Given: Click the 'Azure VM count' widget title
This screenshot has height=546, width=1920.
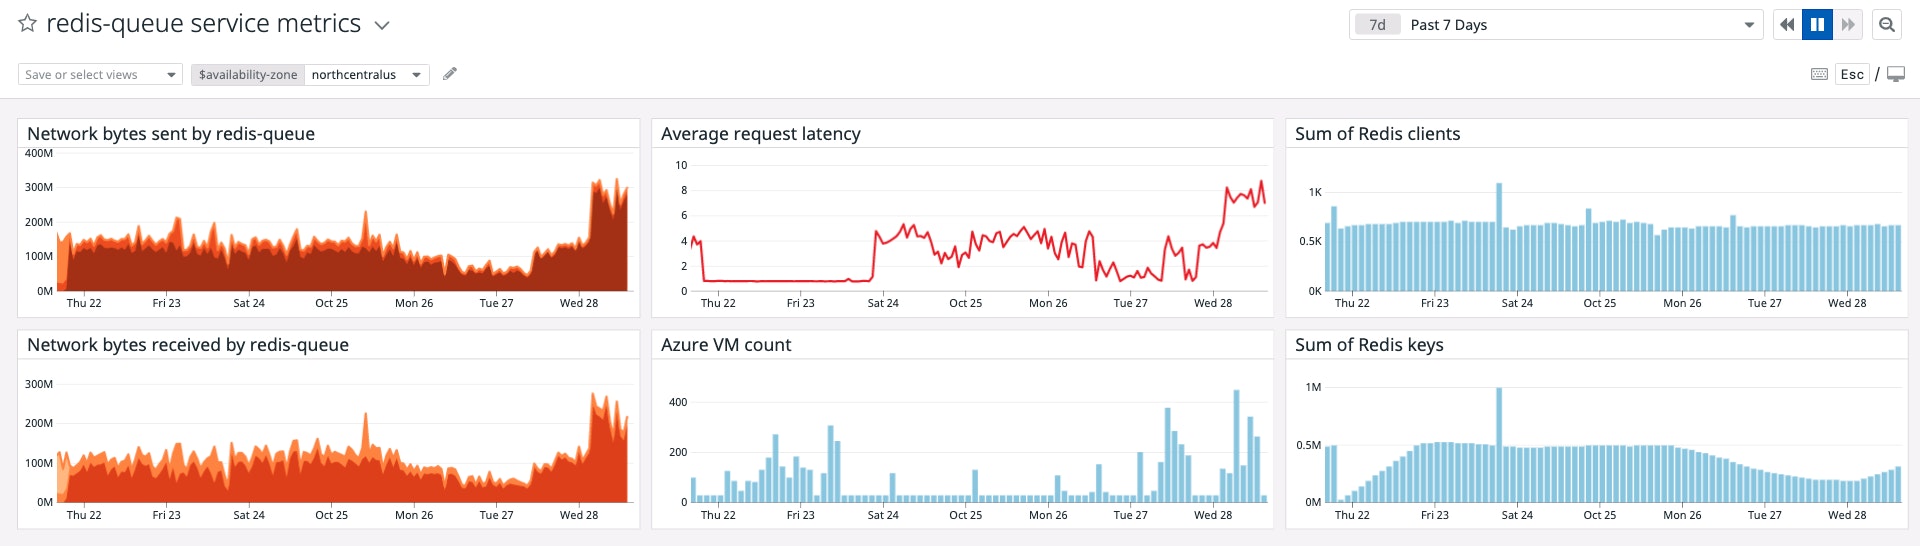Looking at the screenshot, I should click(x=726, y=345).
